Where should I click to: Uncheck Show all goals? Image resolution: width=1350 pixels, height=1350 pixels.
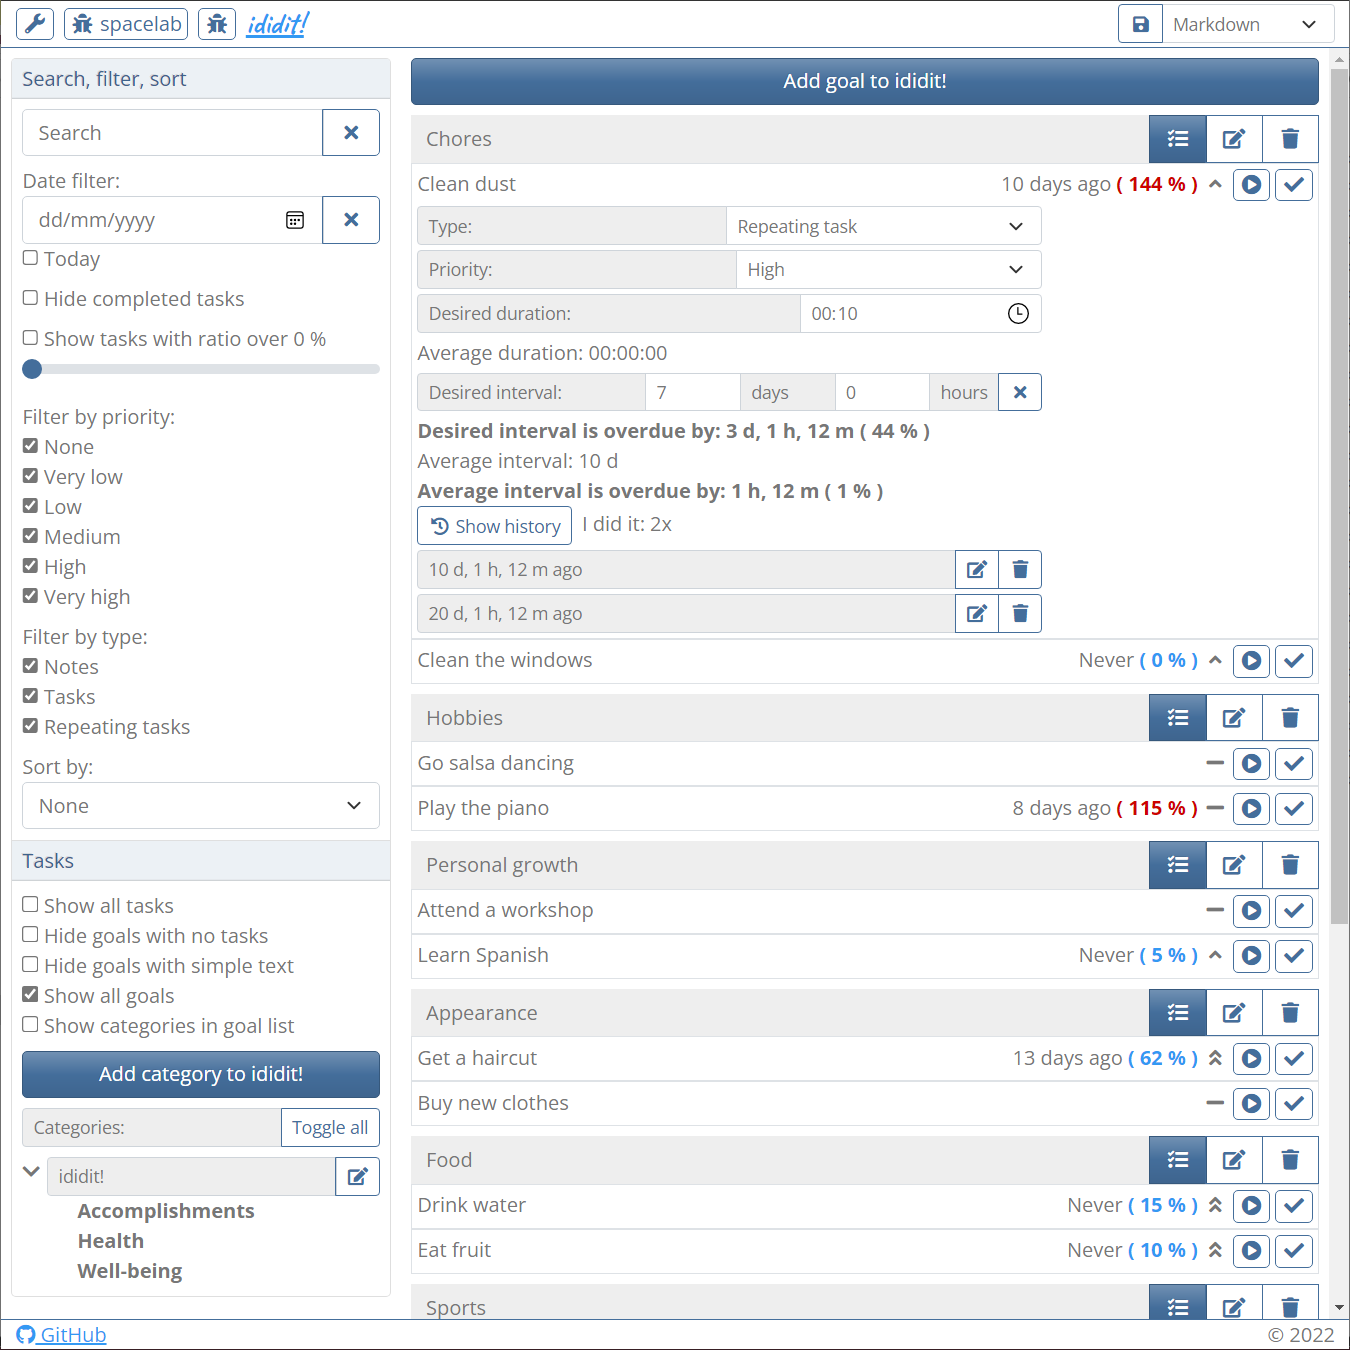(31, 995)
